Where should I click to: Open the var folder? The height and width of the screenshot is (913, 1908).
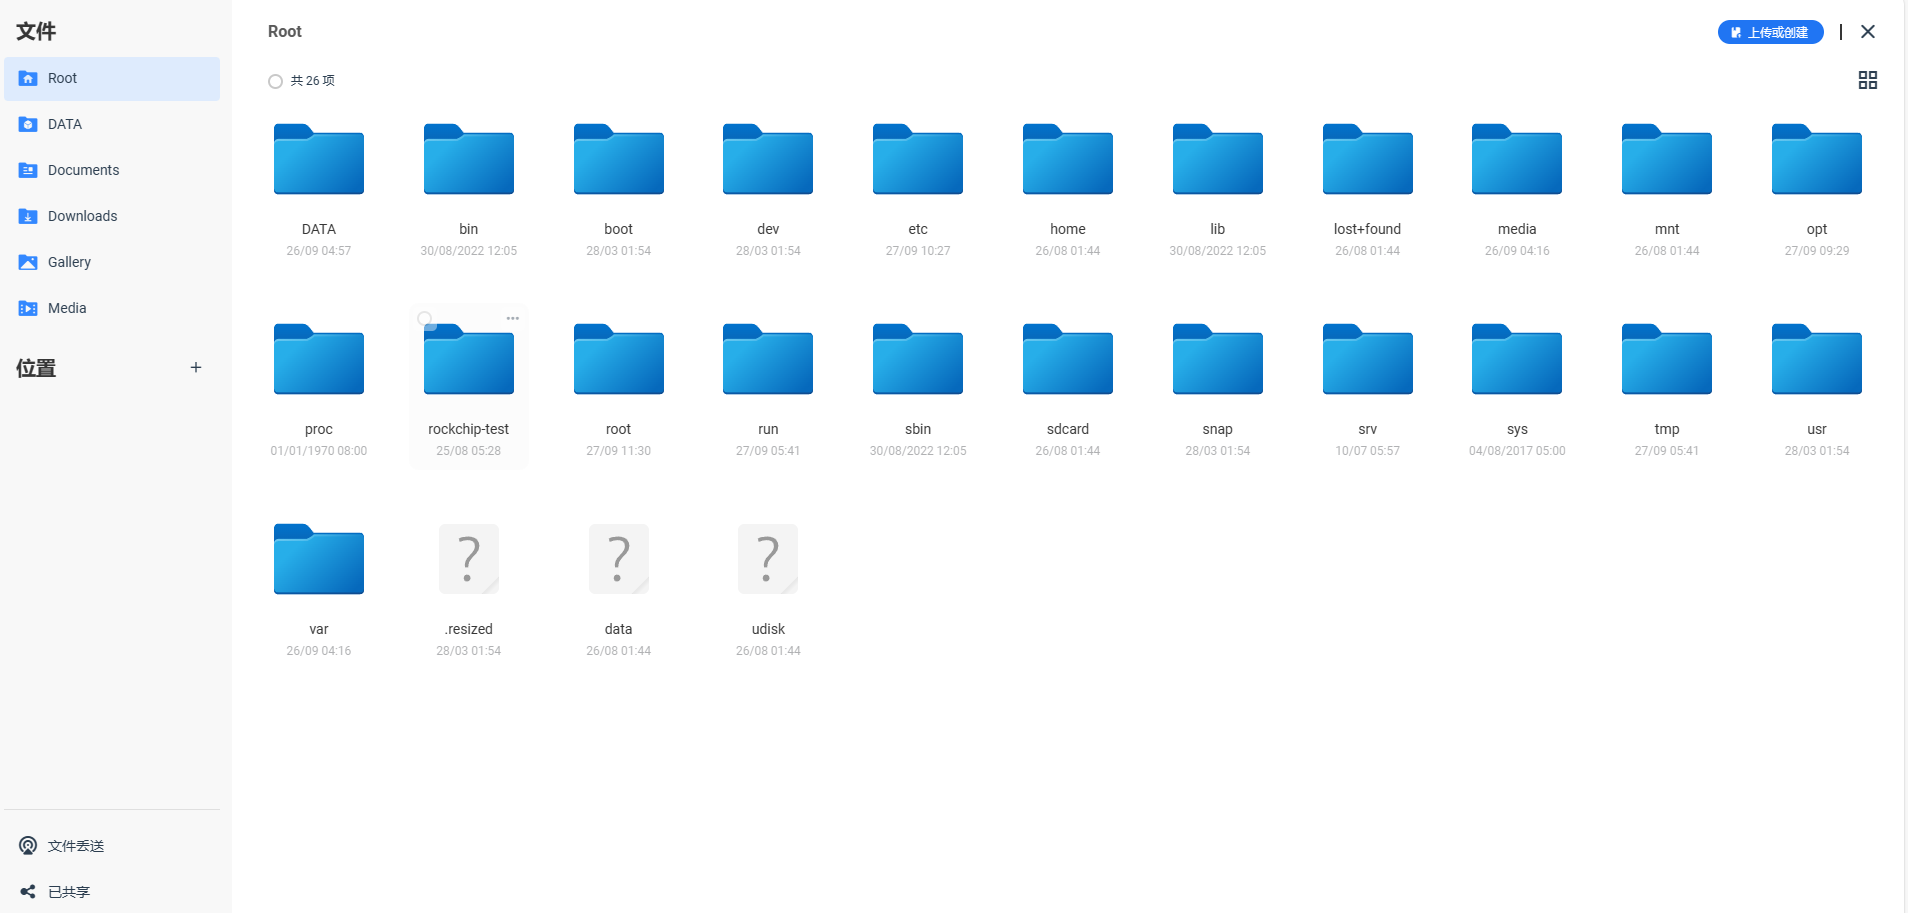click(x=318, y=559)
